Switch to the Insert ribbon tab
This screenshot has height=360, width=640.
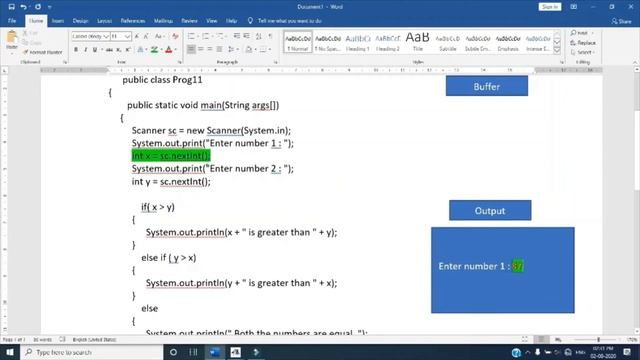58,20
